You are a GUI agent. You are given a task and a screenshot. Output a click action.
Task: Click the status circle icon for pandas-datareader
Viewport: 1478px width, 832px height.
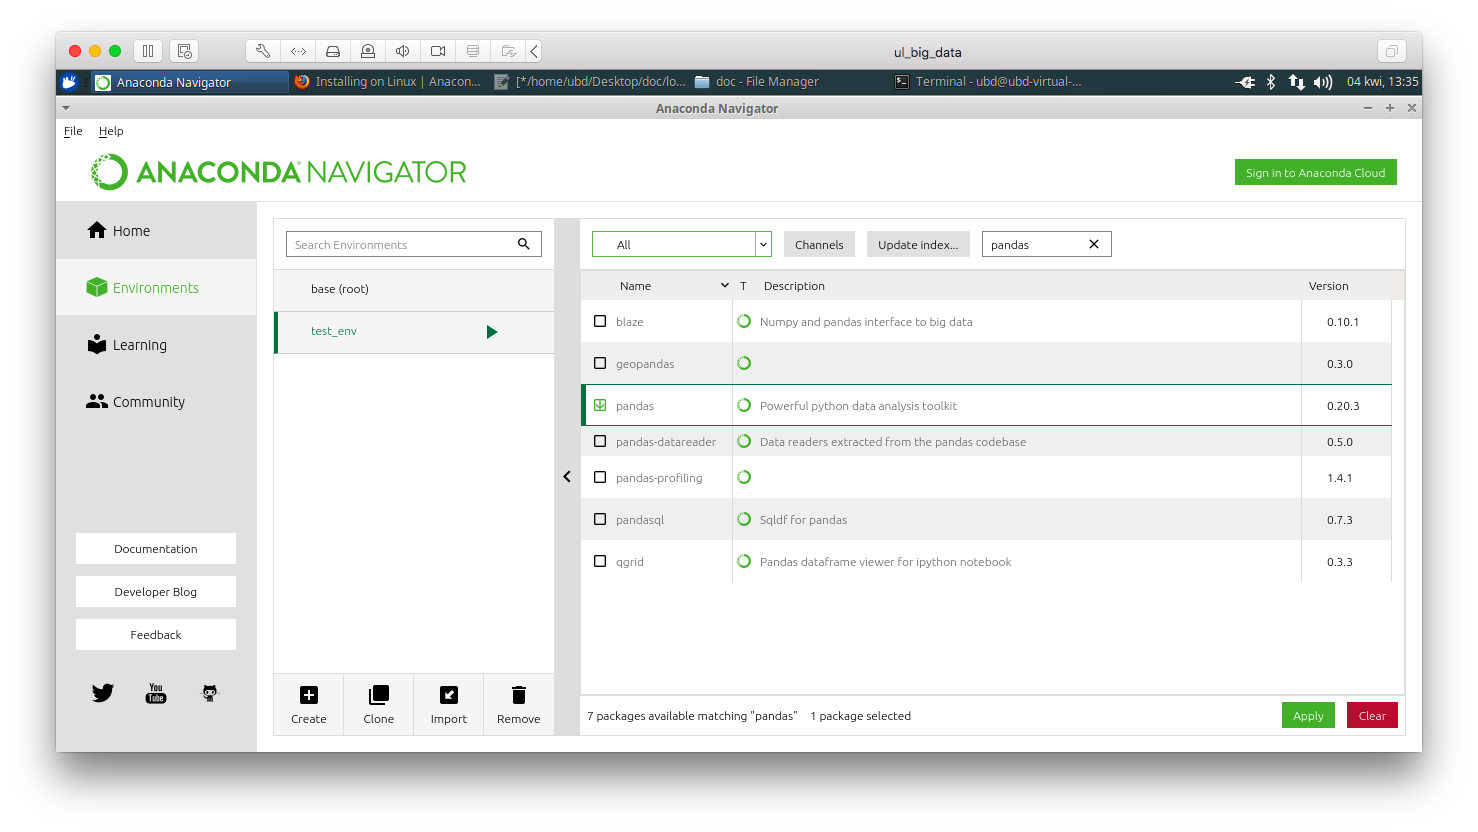tap(744, 441)
